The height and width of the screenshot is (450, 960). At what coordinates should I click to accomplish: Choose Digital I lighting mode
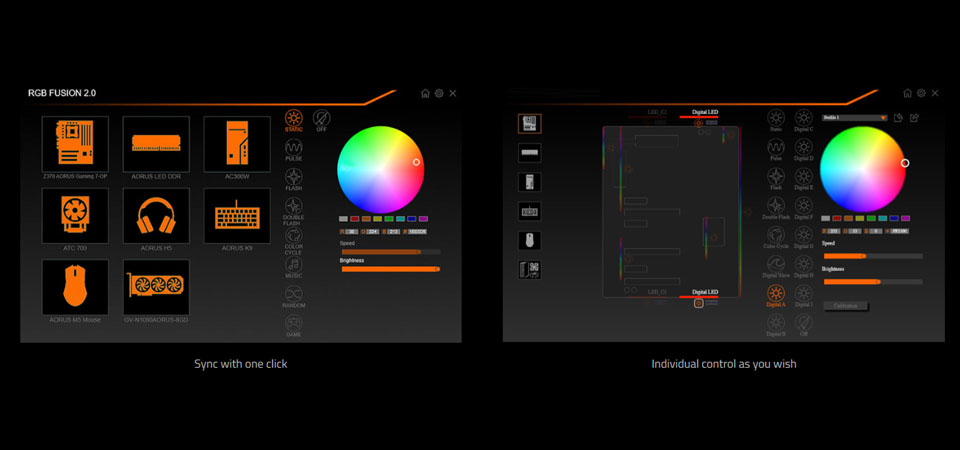[803, 297]
